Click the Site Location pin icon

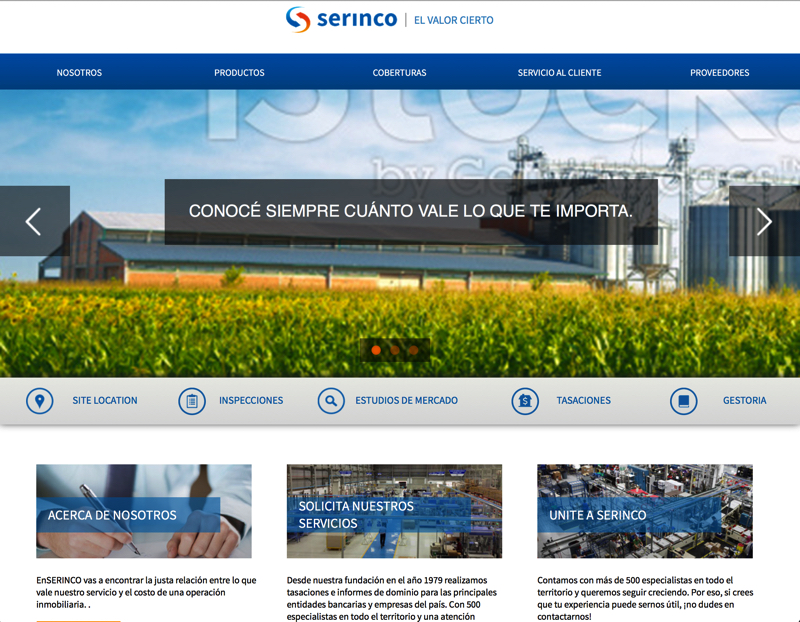tap(39, 401)
